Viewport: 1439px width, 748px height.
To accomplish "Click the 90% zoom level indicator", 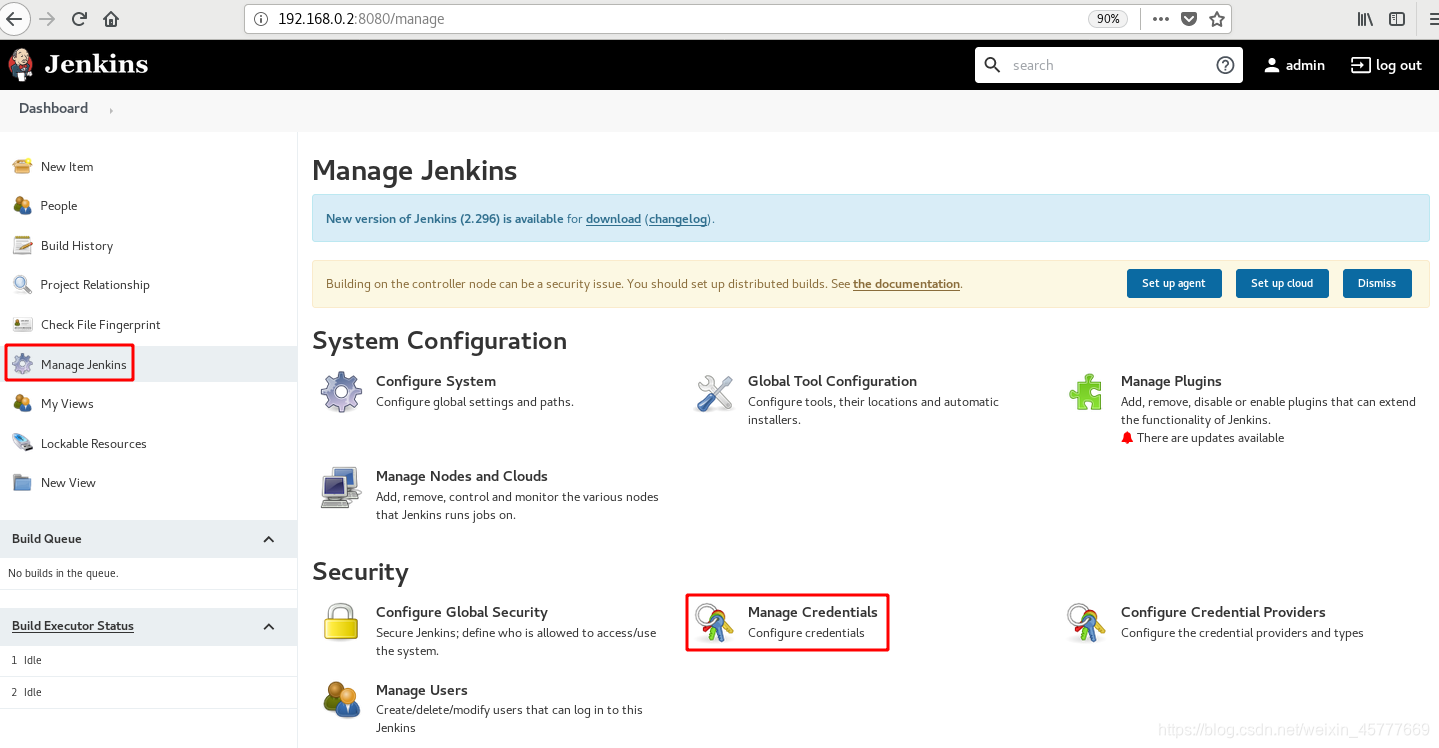I will tap(1108, 19).
